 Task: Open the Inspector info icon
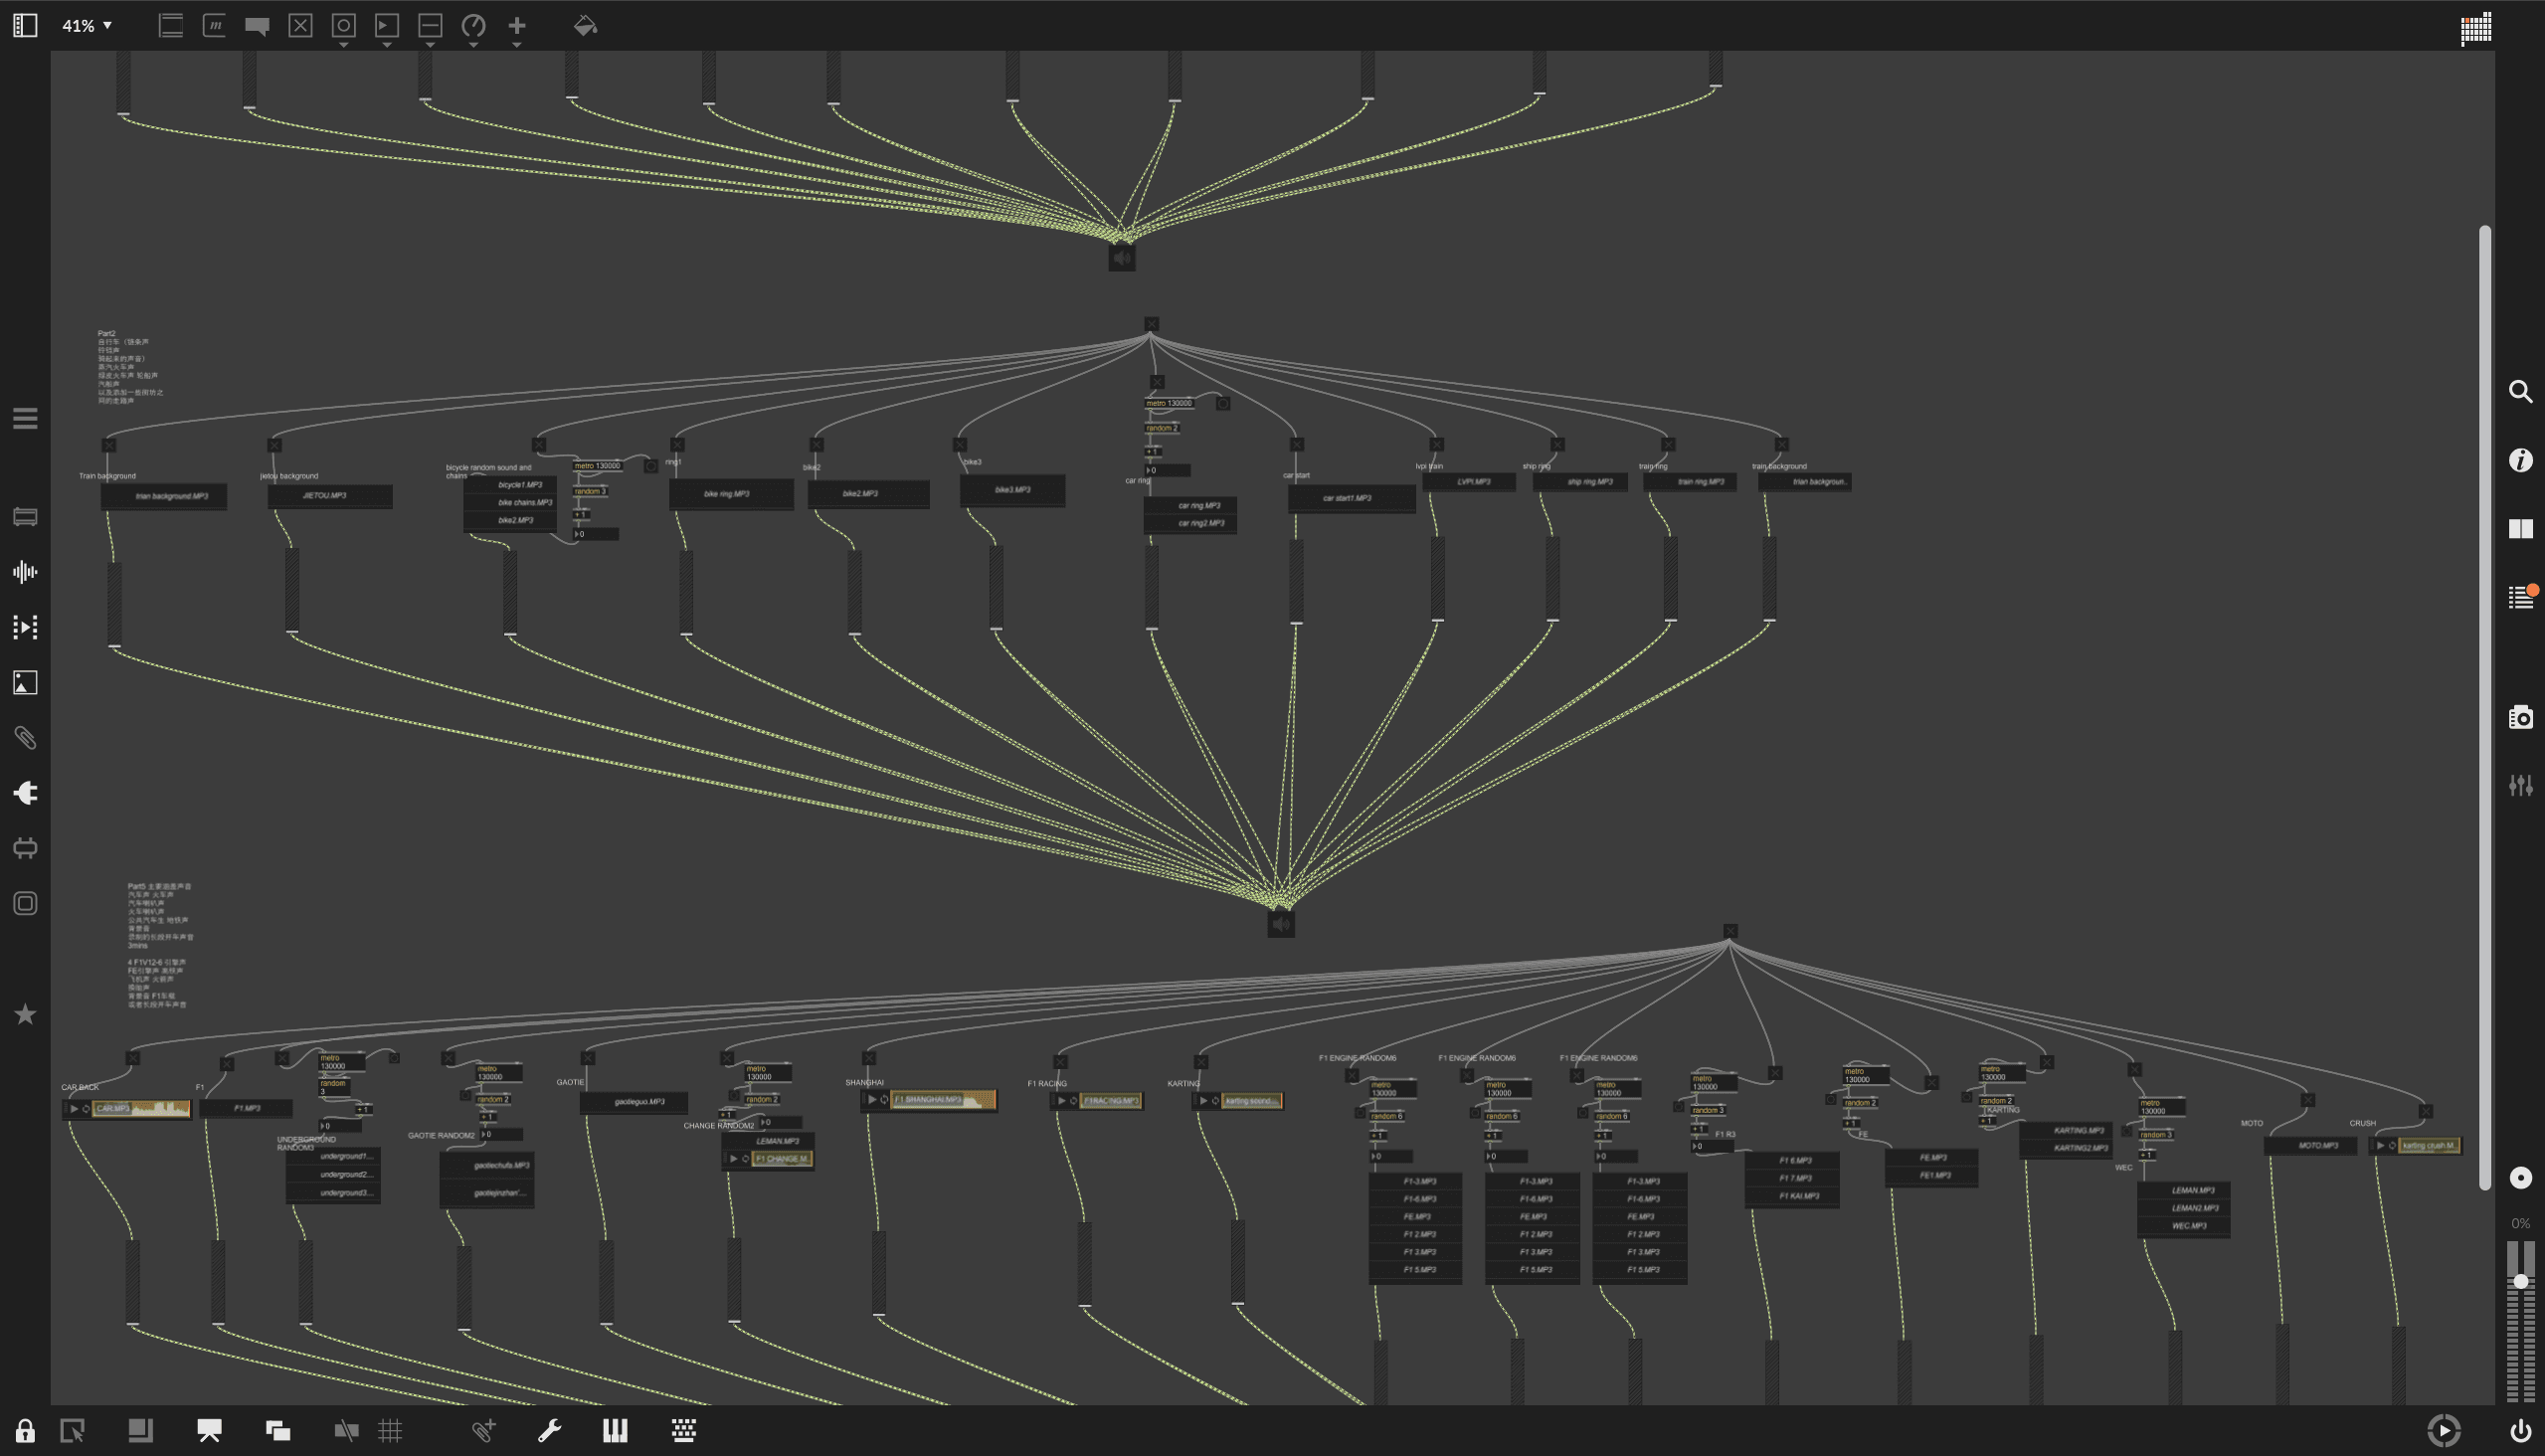tap(2520, 460)
